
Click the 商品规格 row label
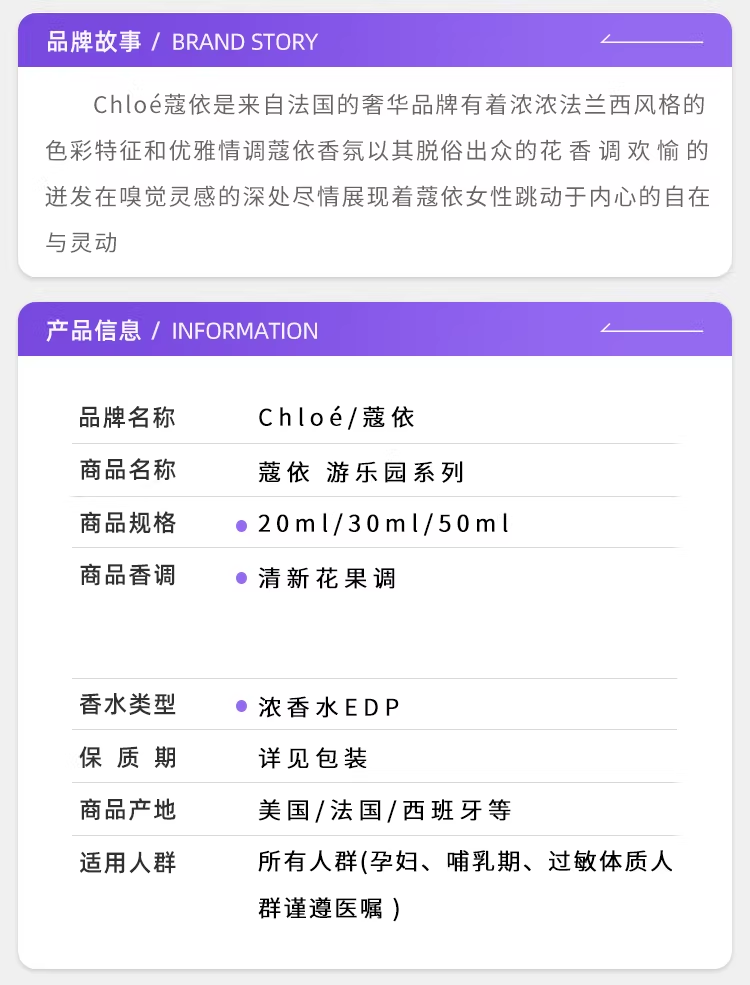127,523
